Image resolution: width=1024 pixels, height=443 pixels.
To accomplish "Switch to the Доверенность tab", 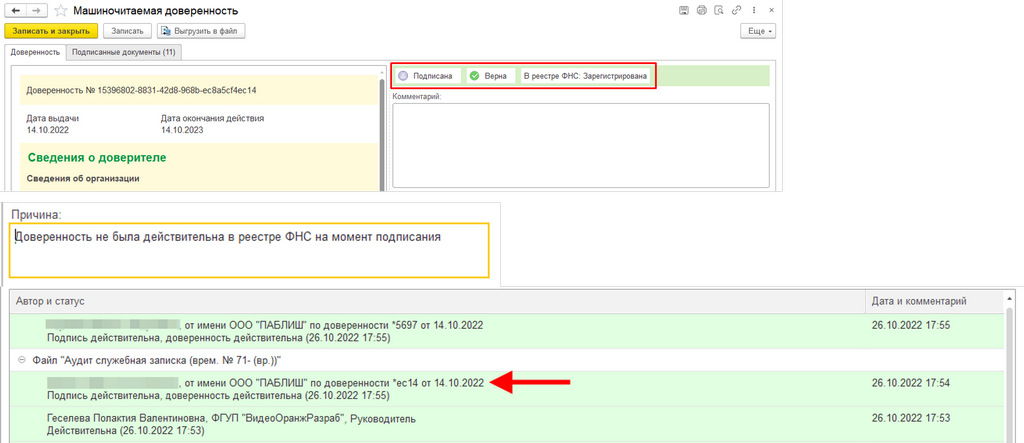I will tap(35, 52).
